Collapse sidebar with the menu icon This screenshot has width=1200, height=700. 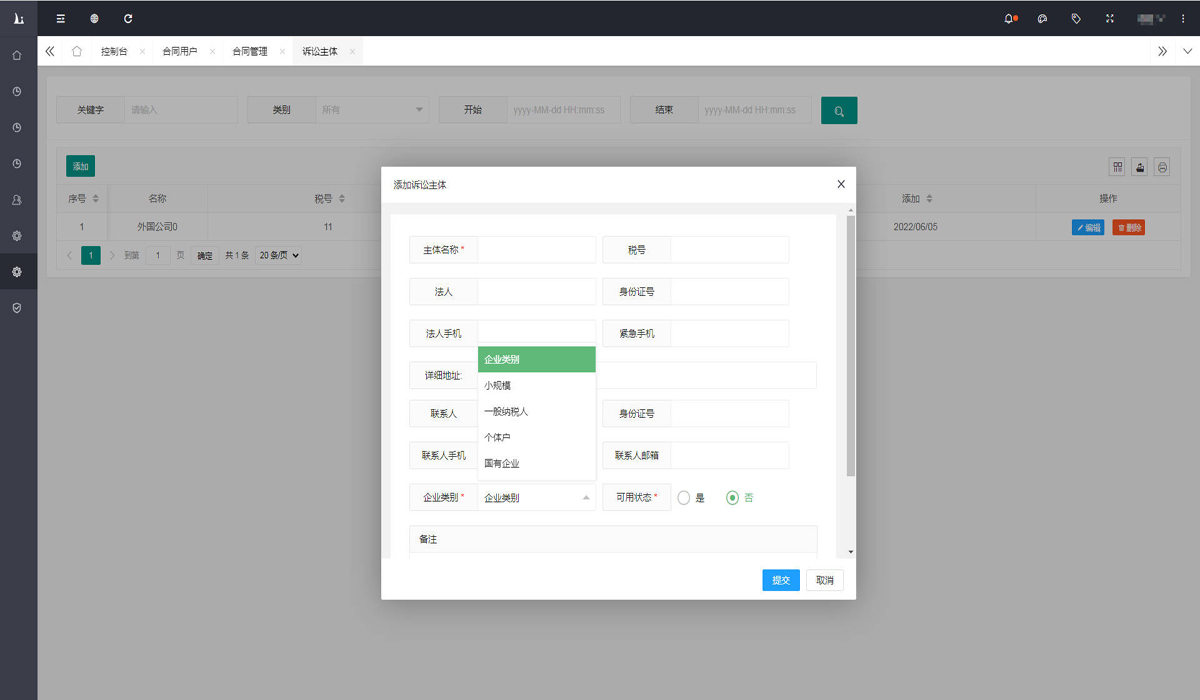(61, 18)
